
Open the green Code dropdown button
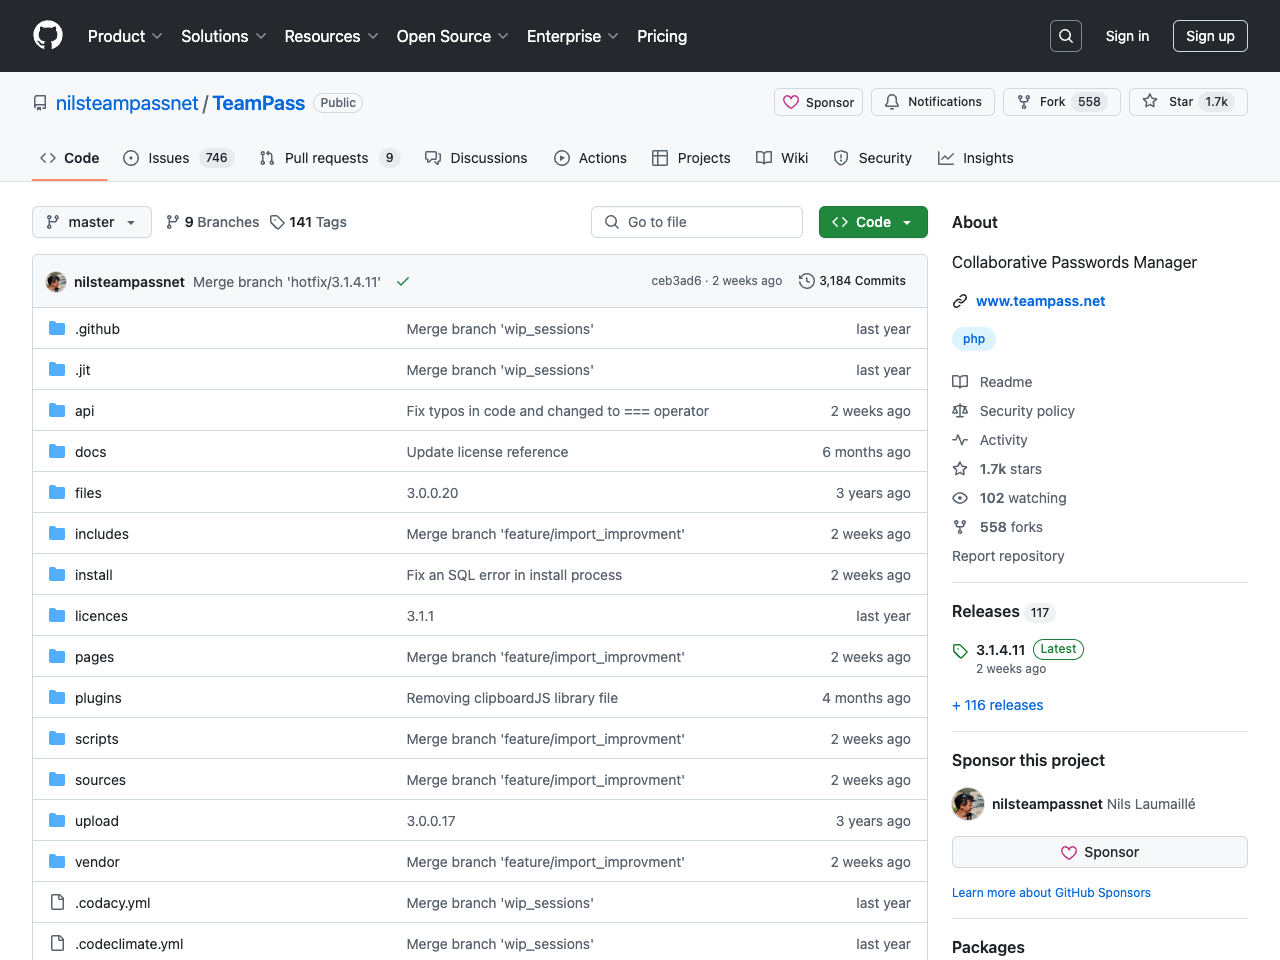[x=873, y=222]
